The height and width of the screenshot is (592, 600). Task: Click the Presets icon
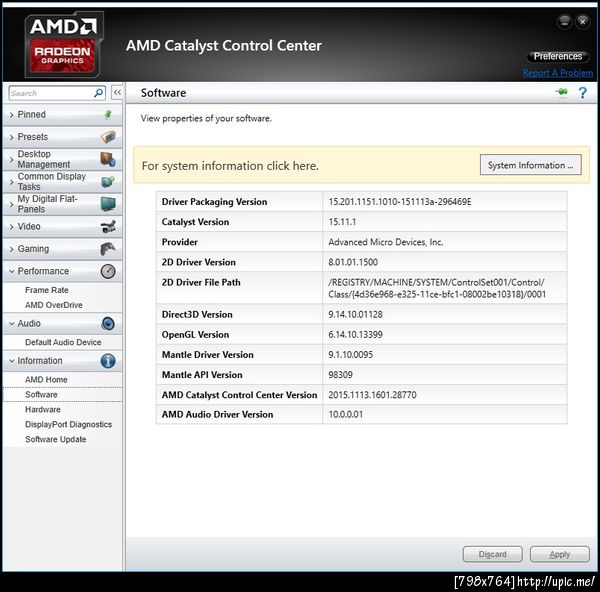[108, 137]
